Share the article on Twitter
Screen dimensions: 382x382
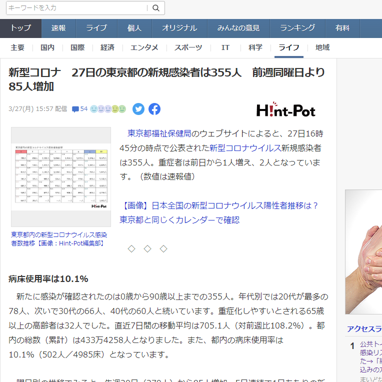(138, 109)
